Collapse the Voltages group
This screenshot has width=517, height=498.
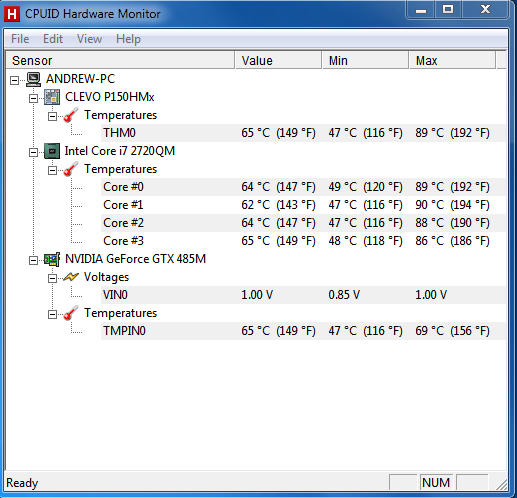pos(52,278)
